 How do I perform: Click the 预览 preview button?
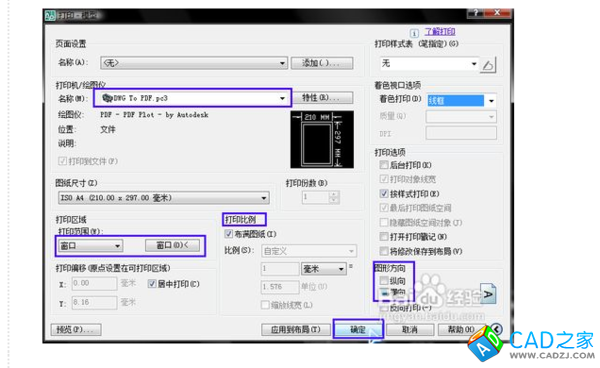point(76,329)
